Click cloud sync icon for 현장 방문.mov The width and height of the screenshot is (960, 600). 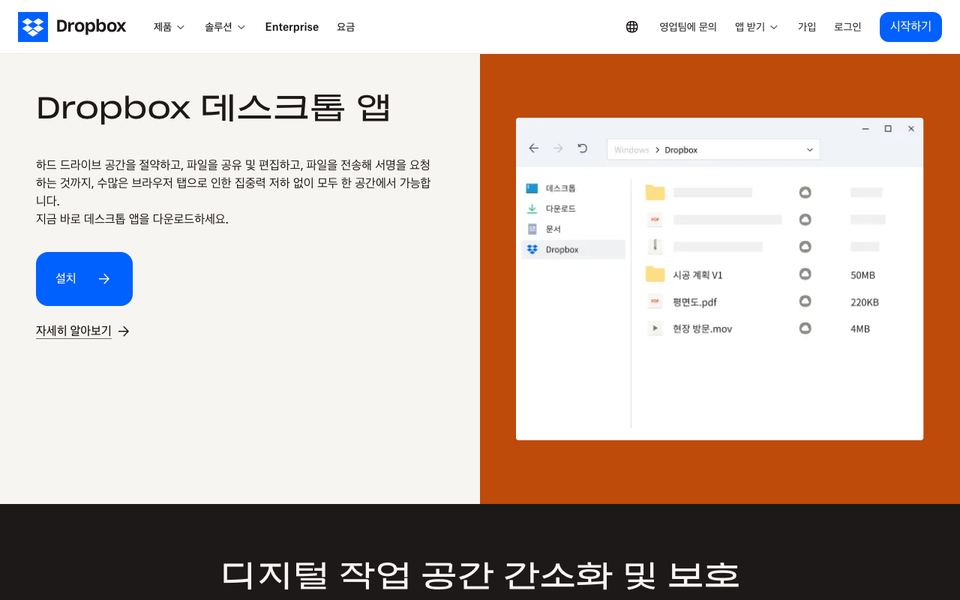[805, 328]
